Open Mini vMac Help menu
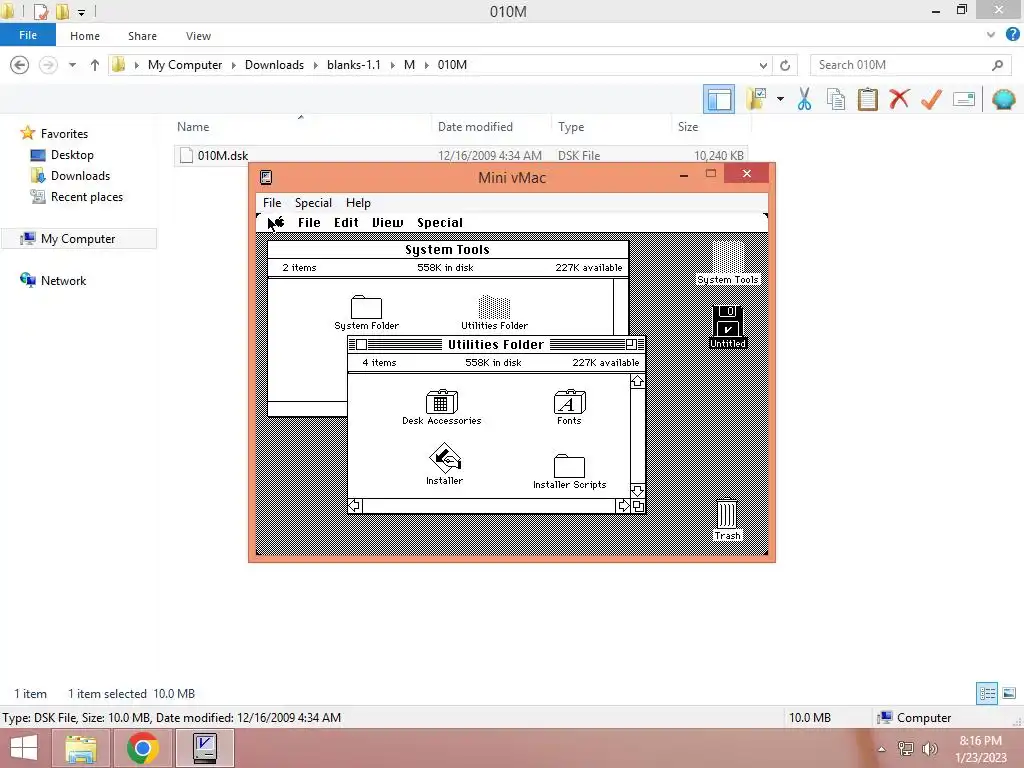This screenshot has height=768, width=1024. (x=359, y=202)
